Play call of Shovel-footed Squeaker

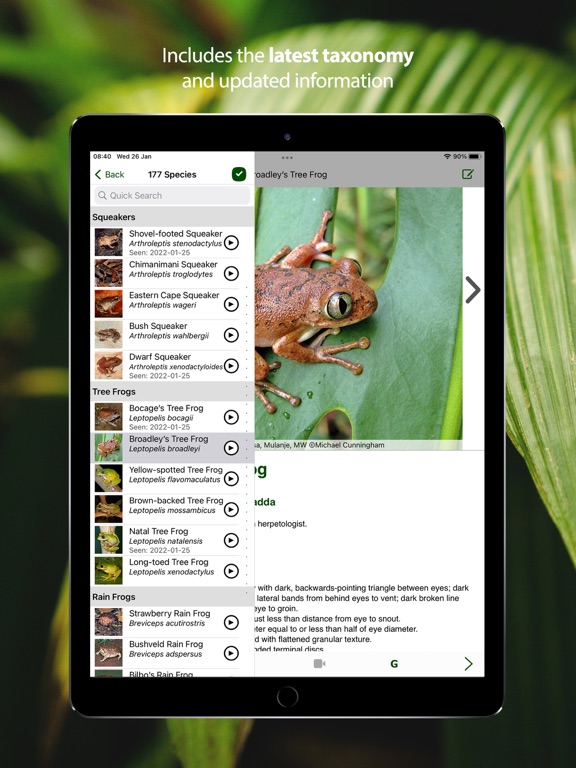click(x=231, y=243)
